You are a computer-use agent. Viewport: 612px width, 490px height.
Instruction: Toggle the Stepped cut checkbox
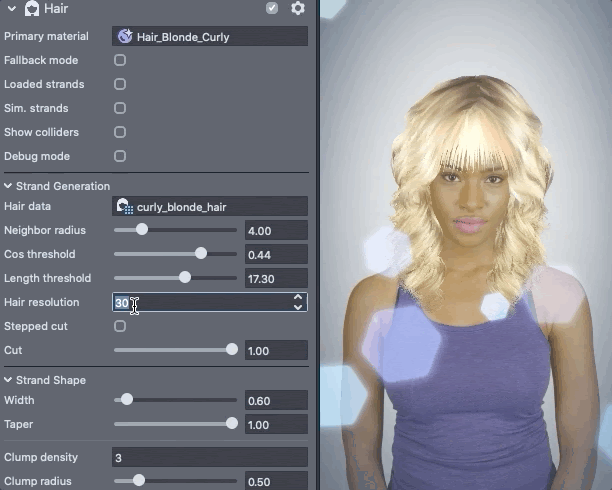pyautogui.click(x=120, y=326)
